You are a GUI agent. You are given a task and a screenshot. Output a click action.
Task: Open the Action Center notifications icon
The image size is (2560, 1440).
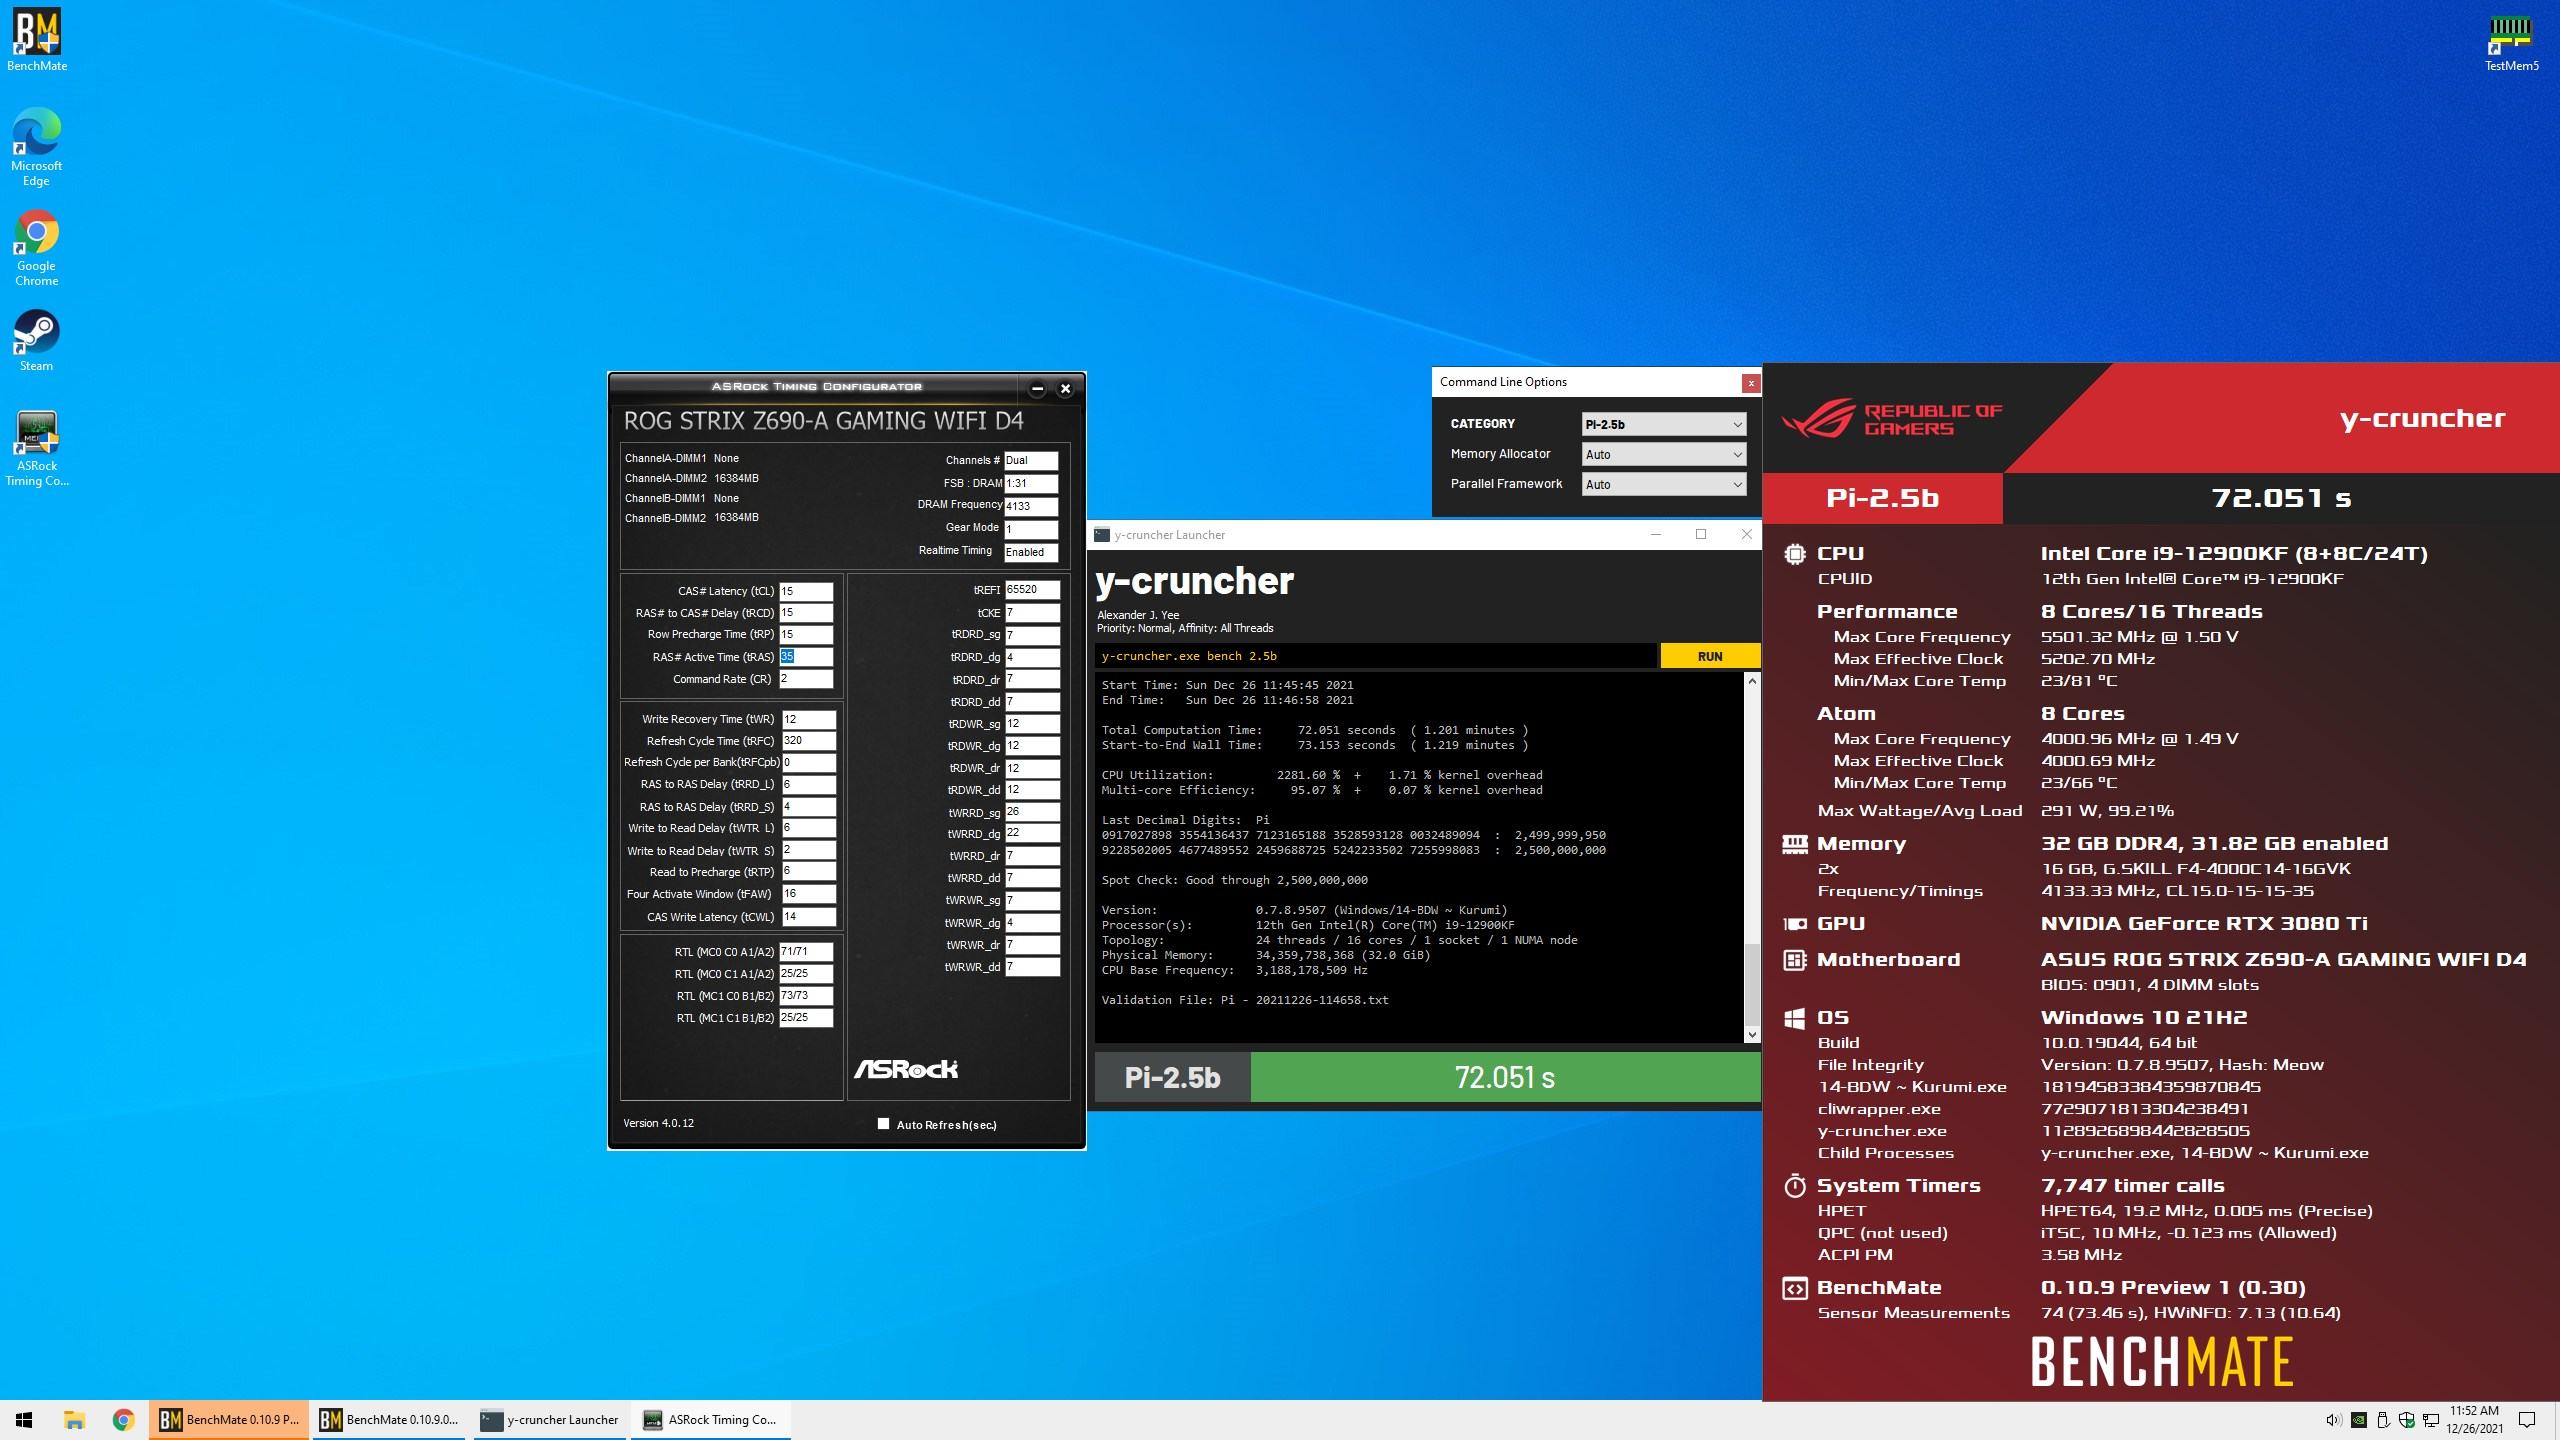click(2527, 1420)
